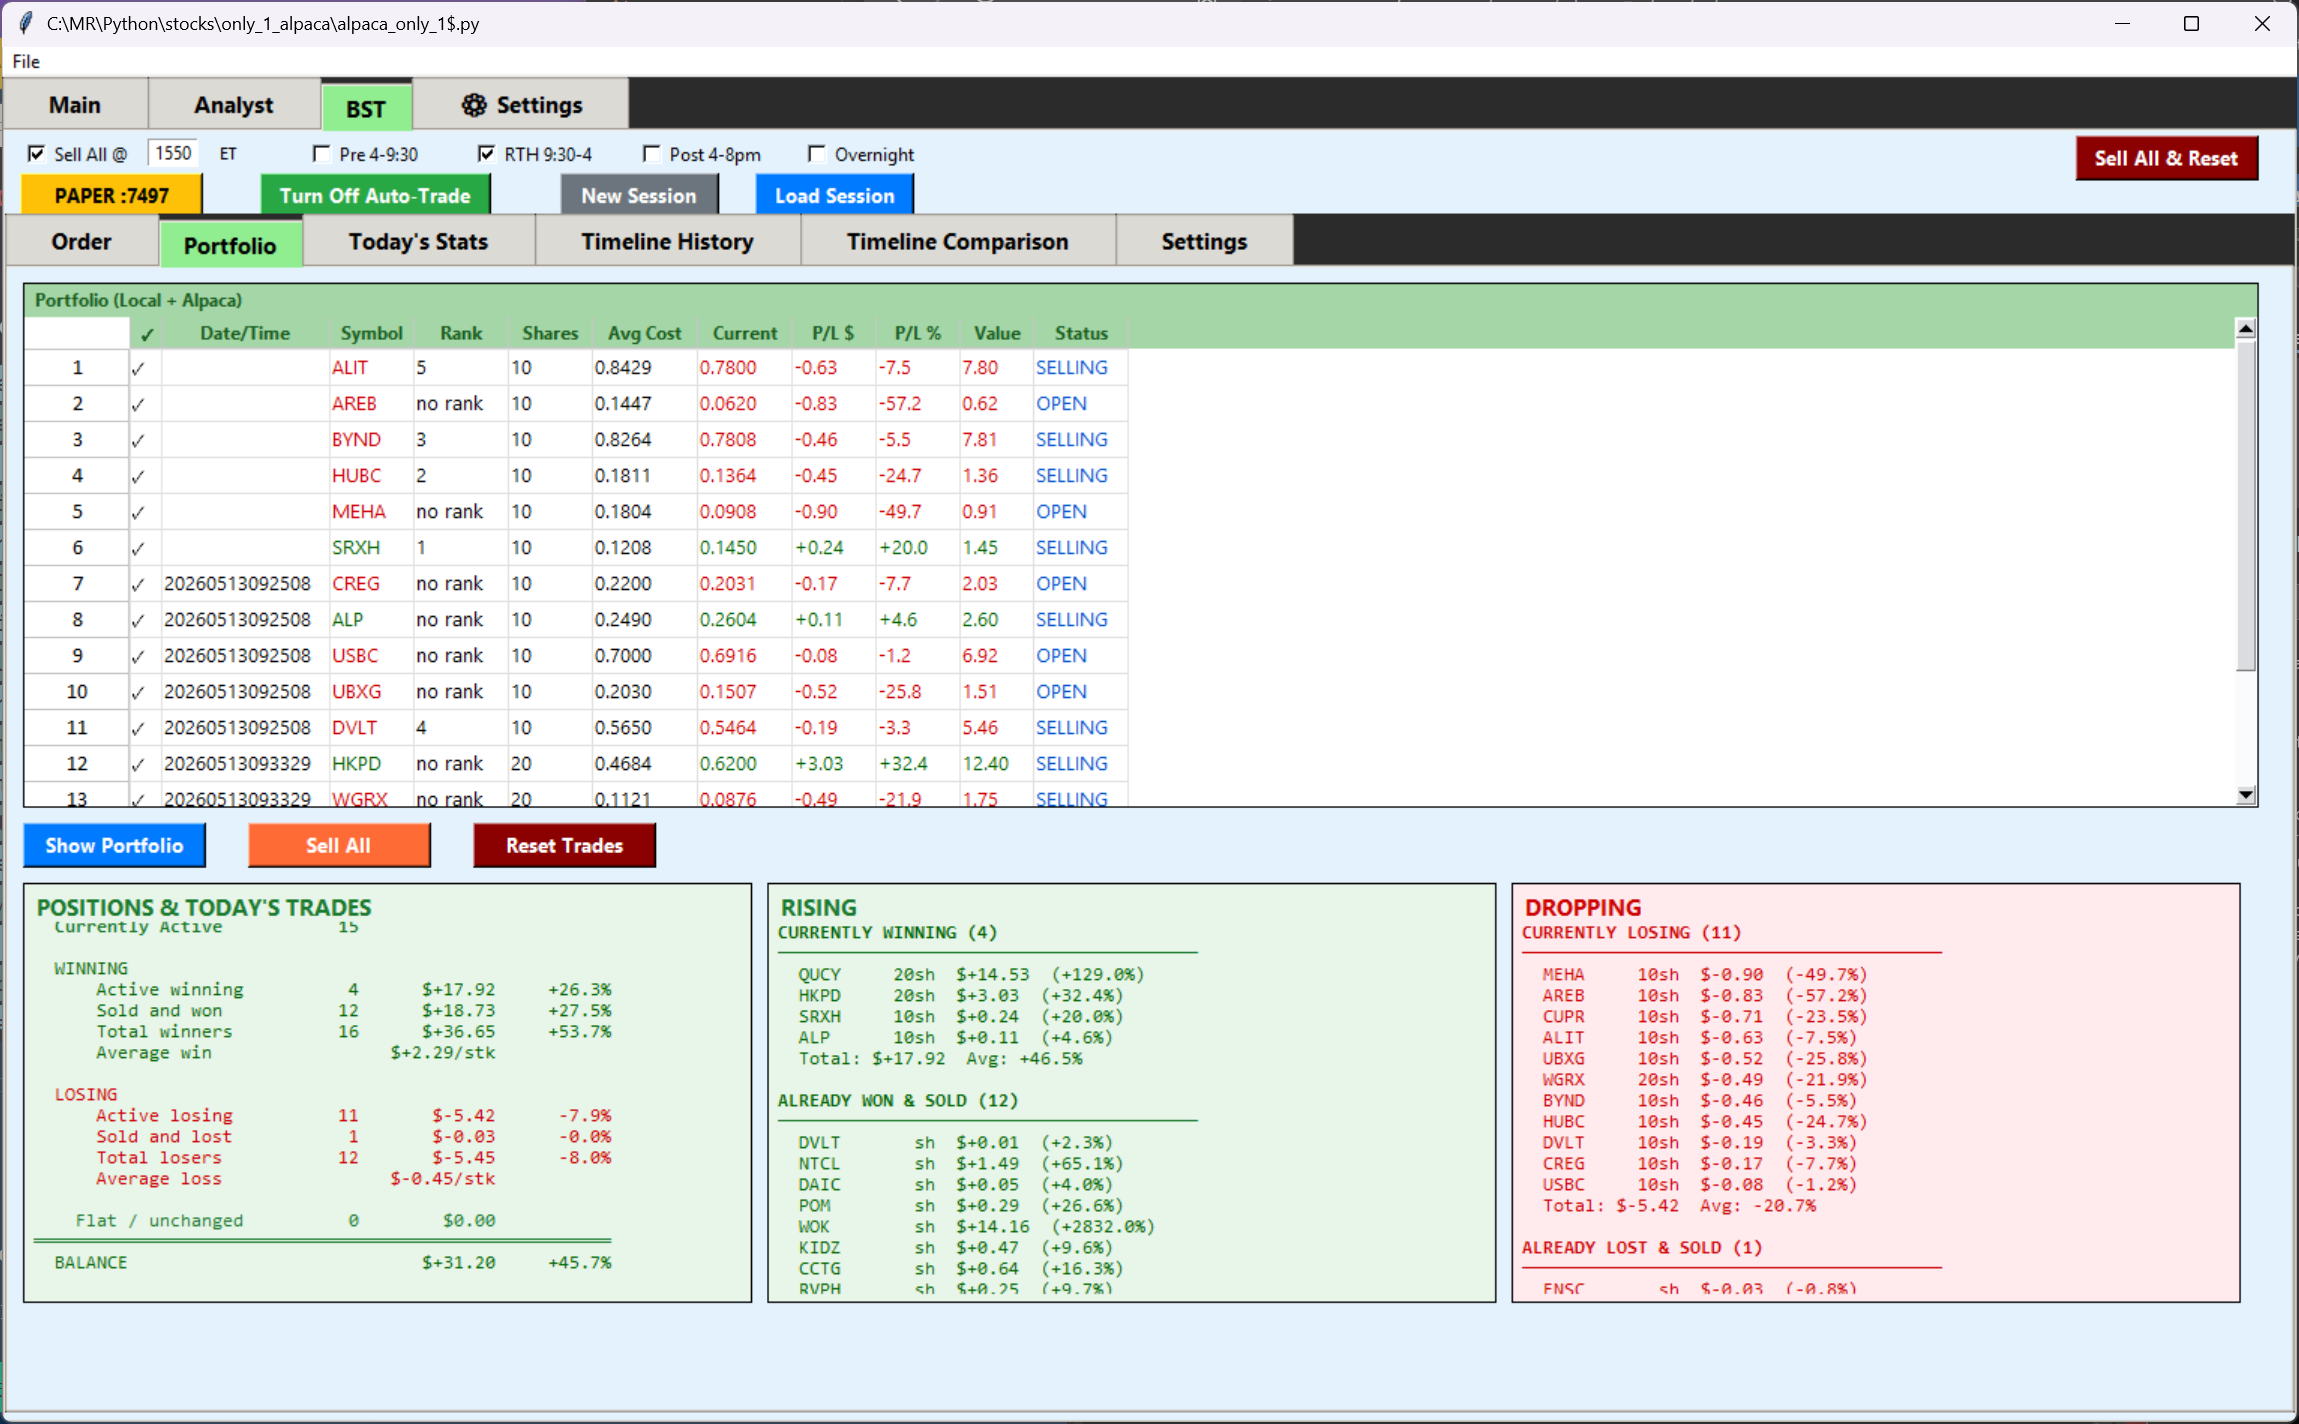2299x1424 pixels.
Task: Click WOK entry in Already Won list
Action: pyautogui.click(x=975, y=1227)
